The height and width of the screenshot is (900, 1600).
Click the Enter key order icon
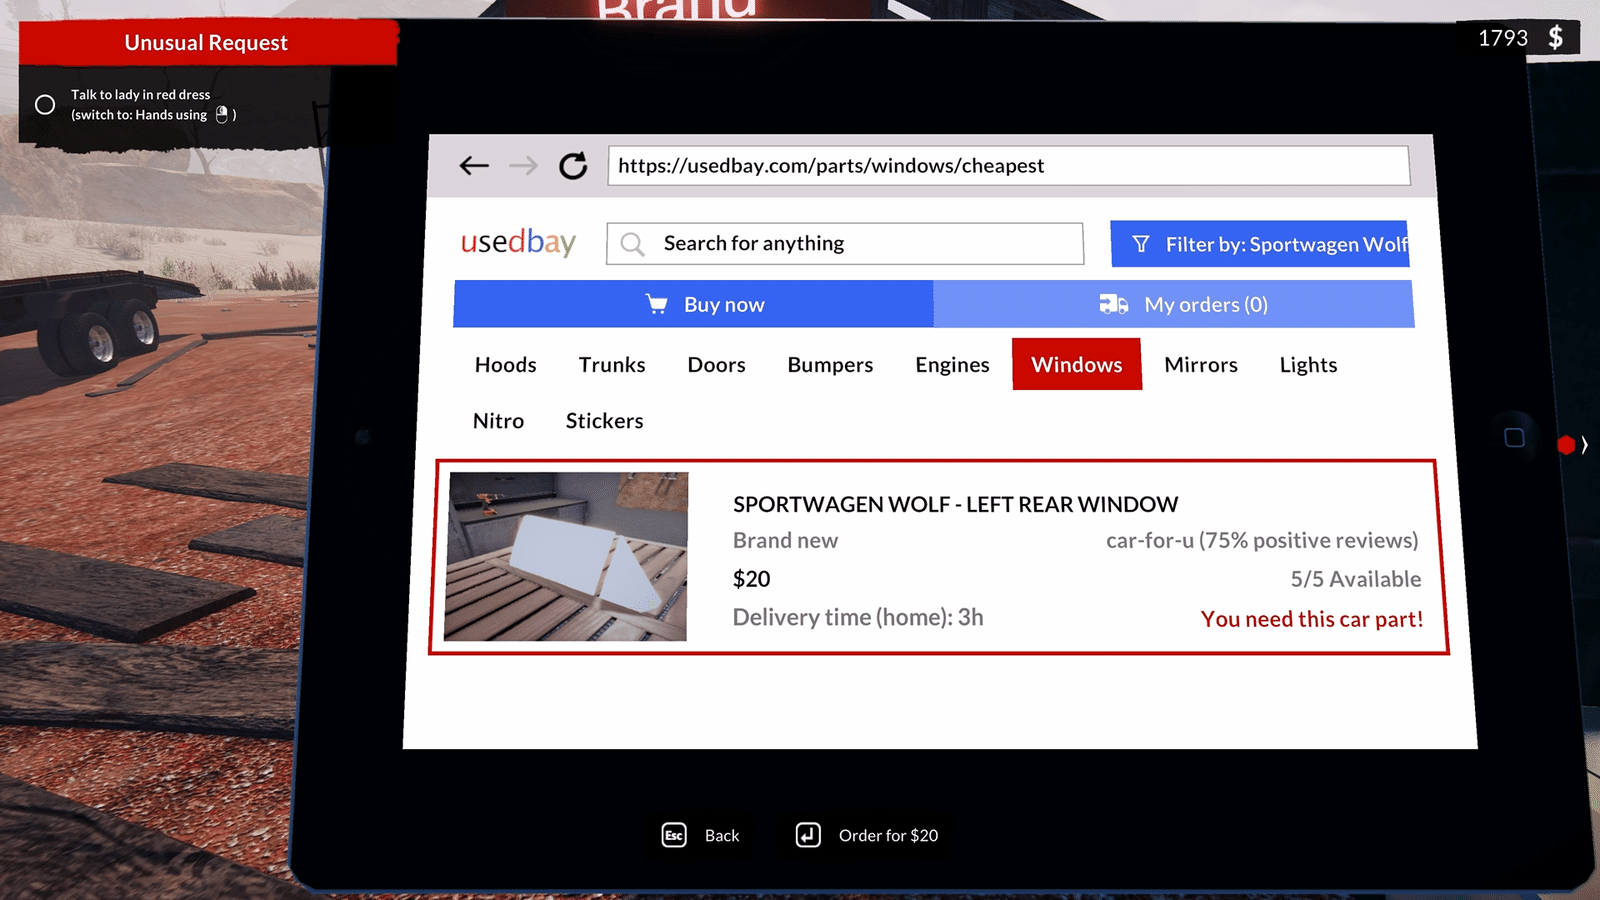click(x=808, y=835)
